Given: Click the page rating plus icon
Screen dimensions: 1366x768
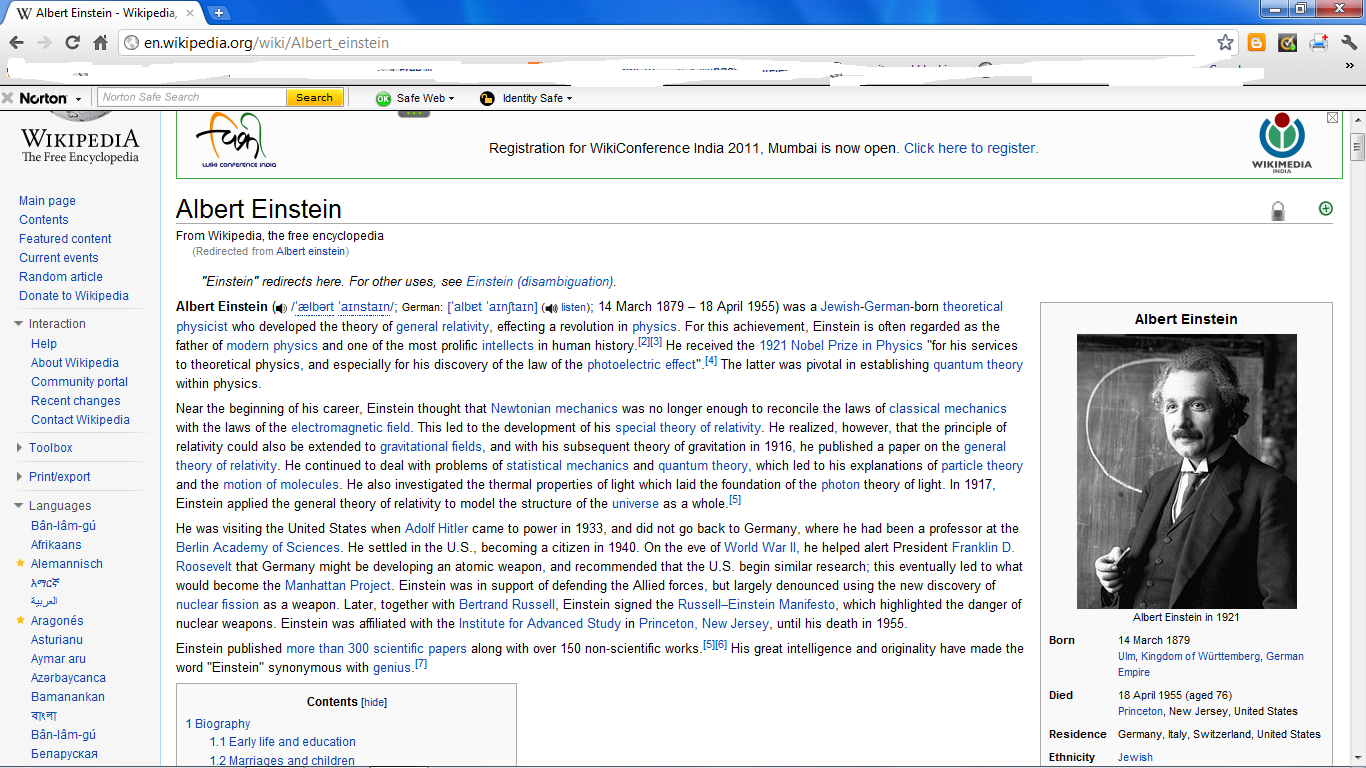Looking at the screenshot, I should coord(1325,208).
